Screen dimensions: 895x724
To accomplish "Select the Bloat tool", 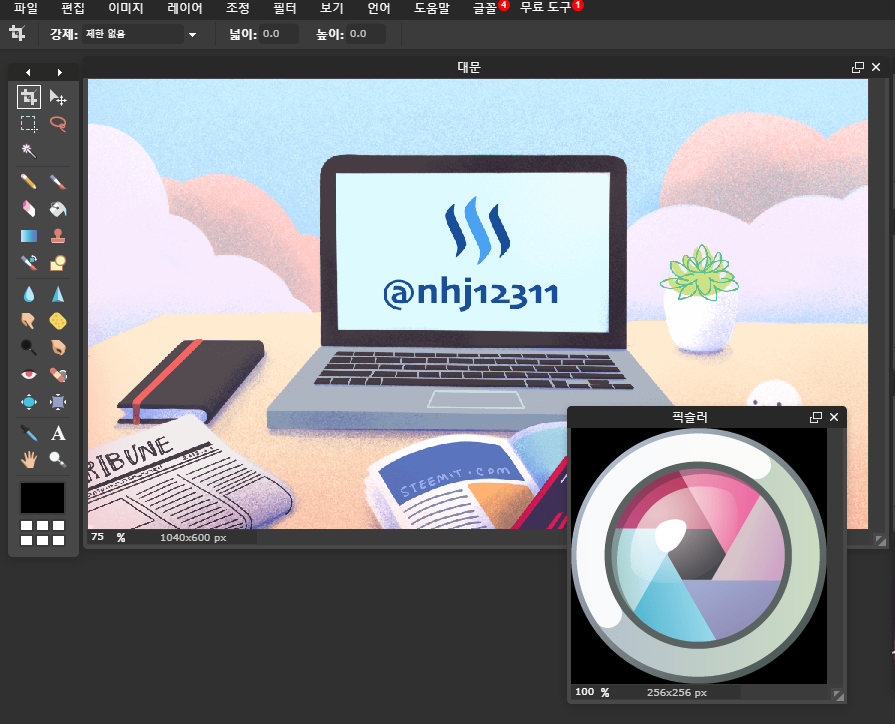I will pos(29,402).
